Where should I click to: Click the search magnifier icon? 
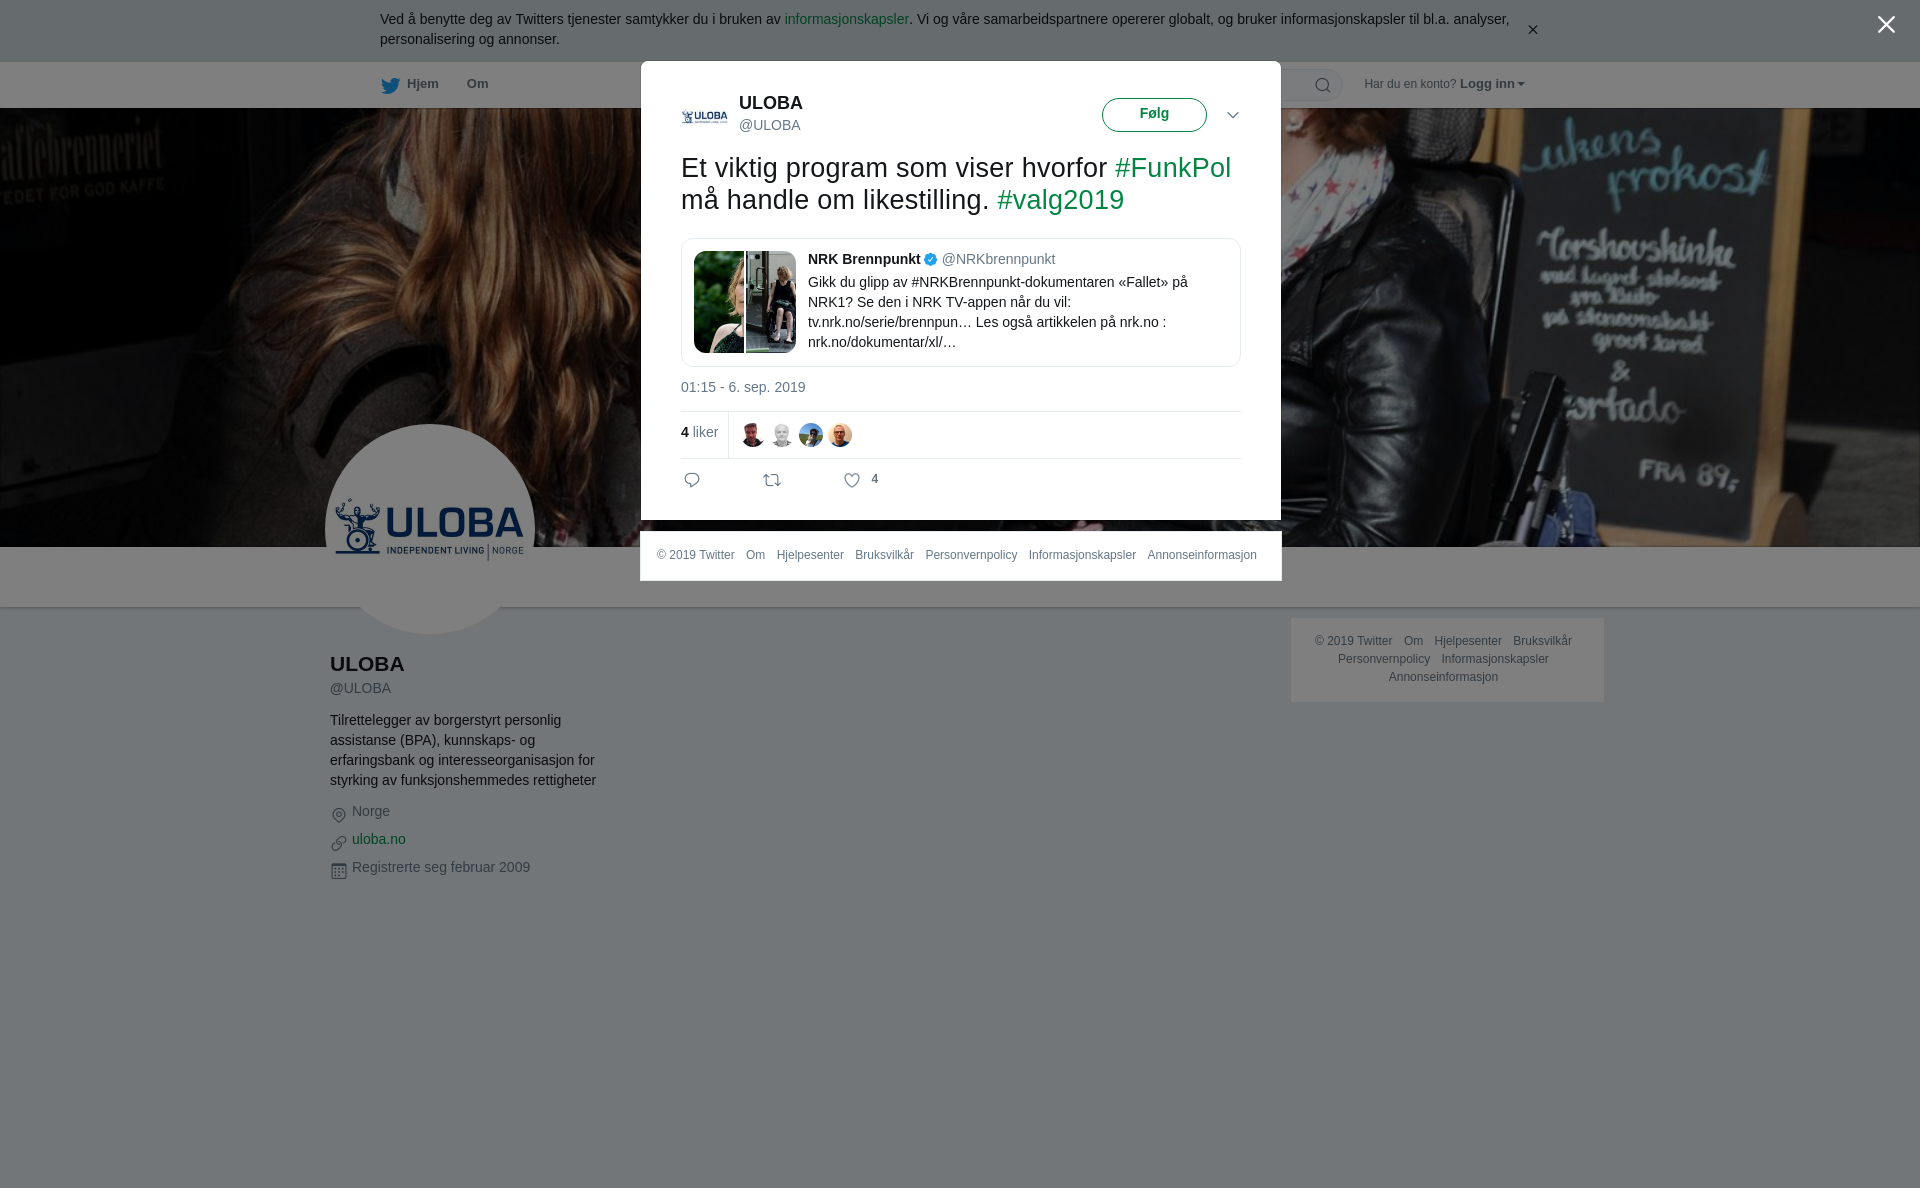point(1323,86)
